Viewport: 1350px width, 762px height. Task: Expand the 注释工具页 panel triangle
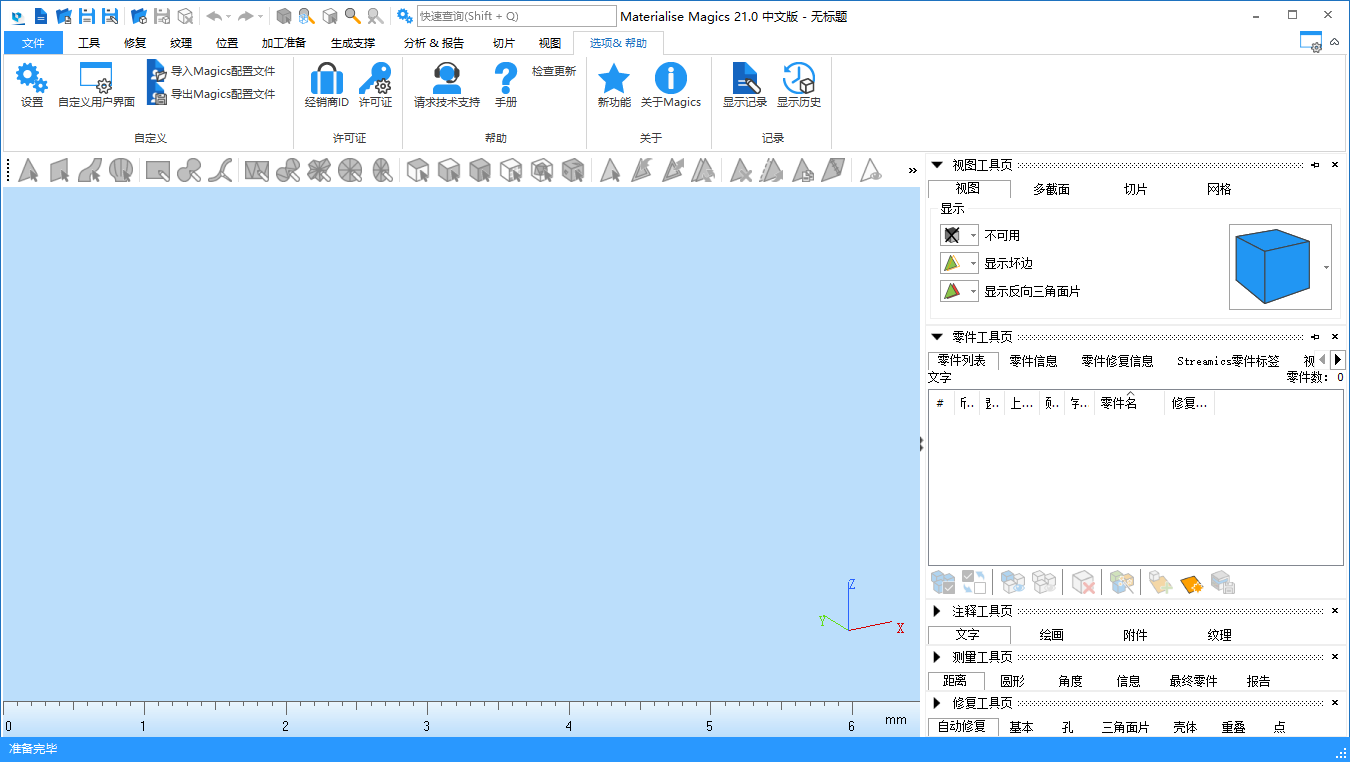click(937, 611)
